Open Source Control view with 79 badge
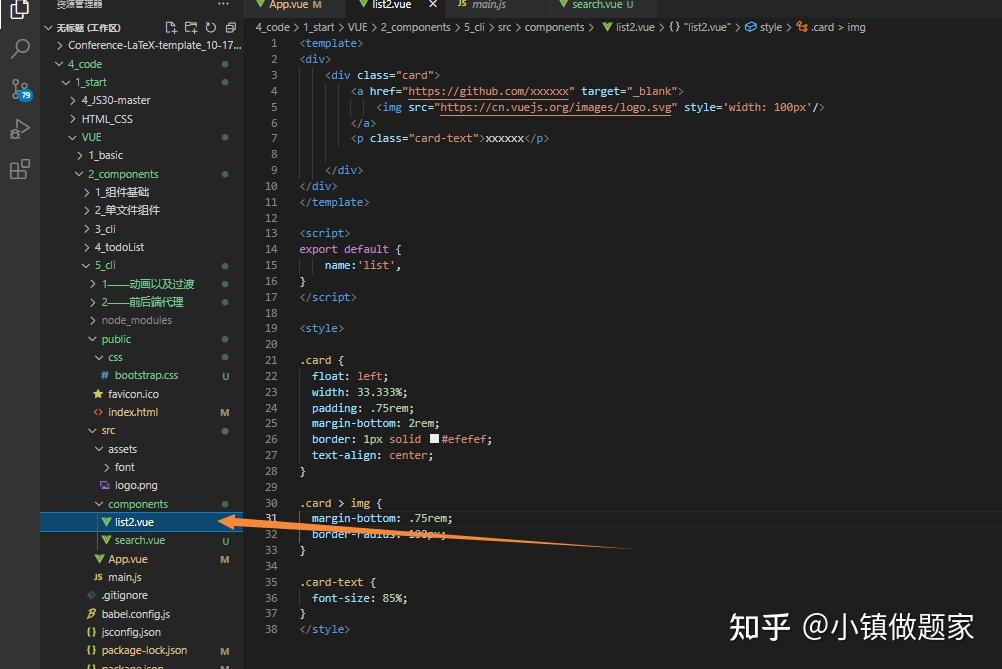 point(20,89)
